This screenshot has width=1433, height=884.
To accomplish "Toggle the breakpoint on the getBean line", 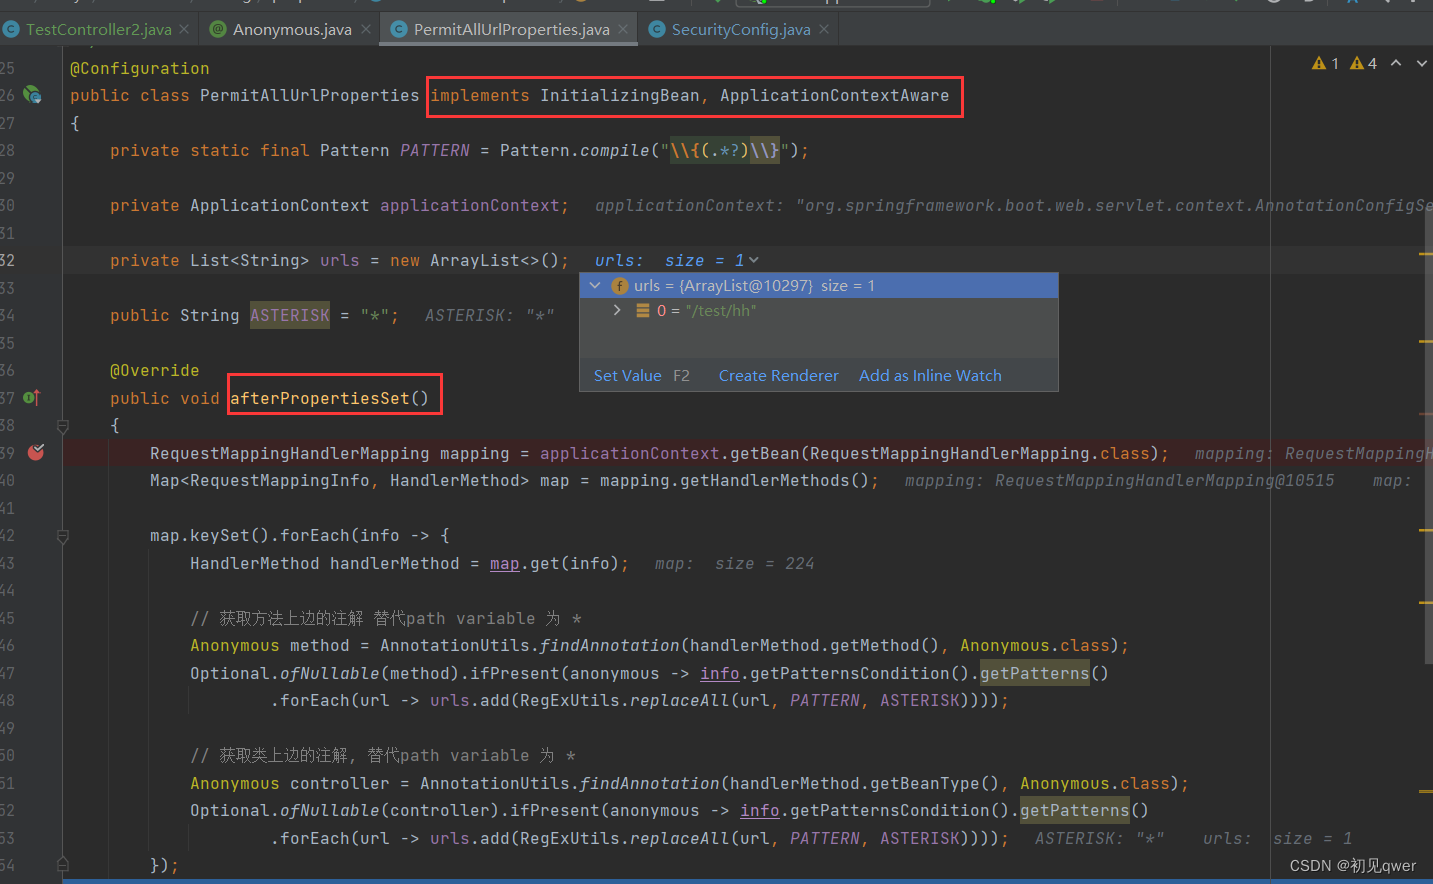I will coord(36,453).
